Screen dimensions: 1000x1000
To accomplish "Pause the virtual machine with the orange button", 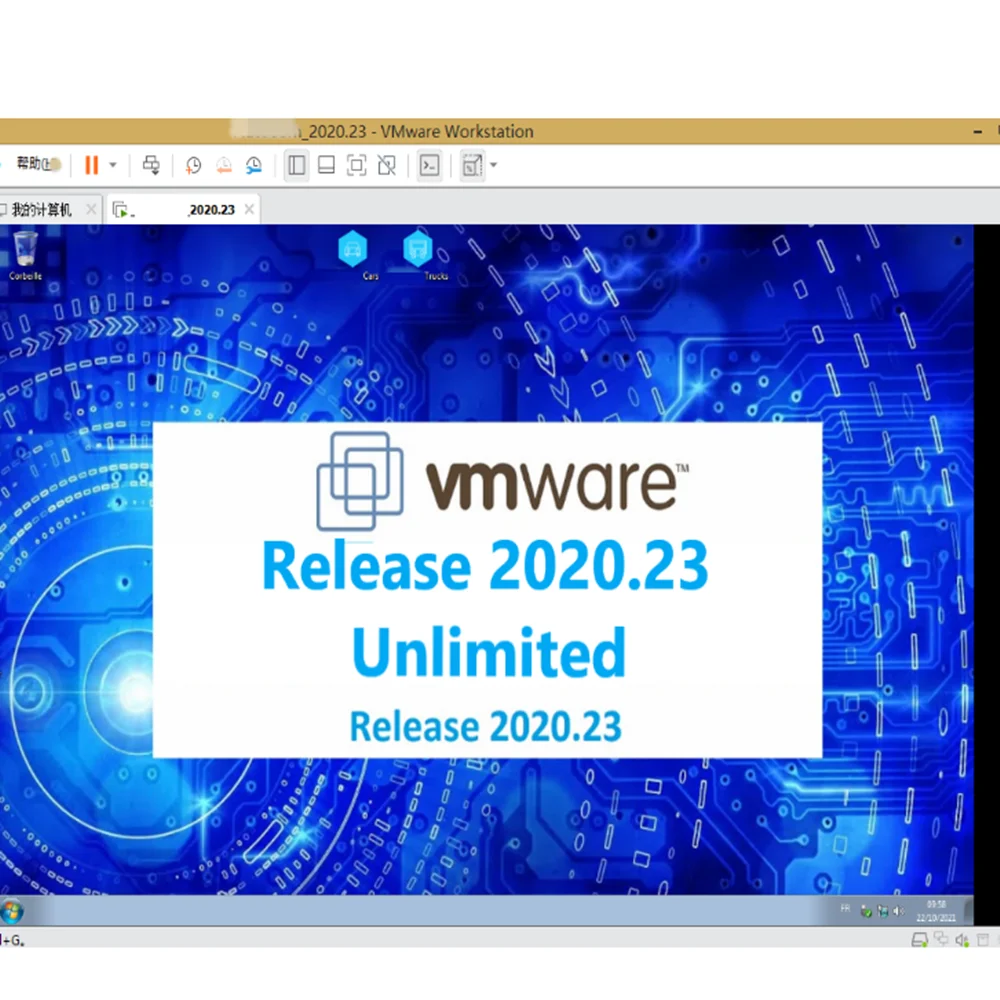I will [92, 165].
